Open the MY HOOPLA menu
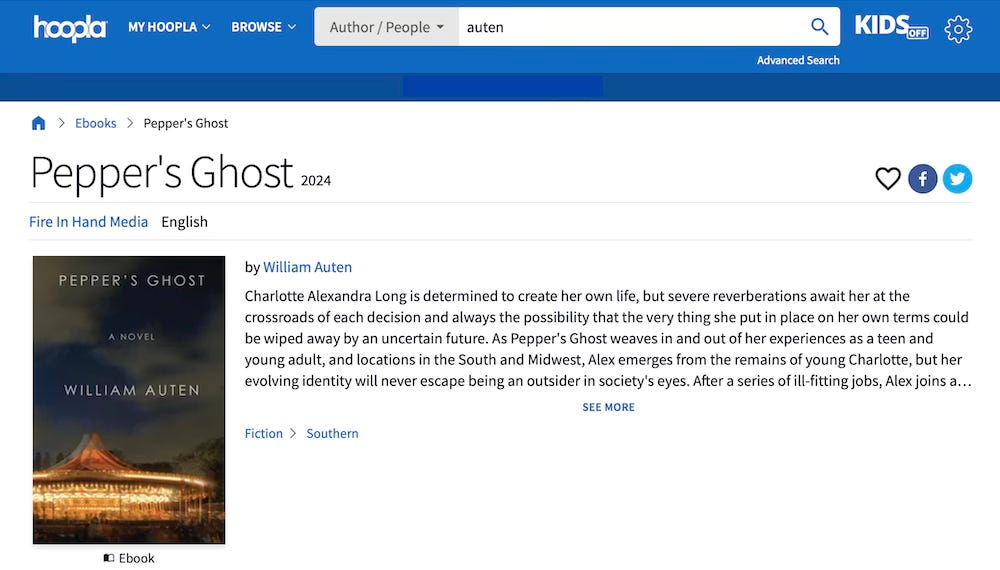 pos(169,27)
